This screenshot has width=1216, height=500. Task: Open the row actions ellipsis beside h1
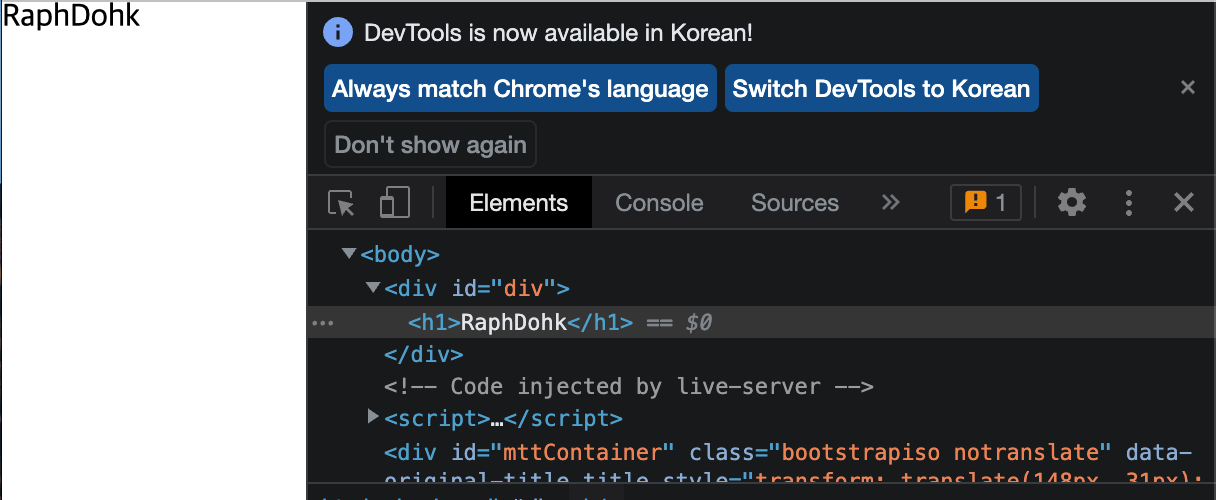pos(322,323)
